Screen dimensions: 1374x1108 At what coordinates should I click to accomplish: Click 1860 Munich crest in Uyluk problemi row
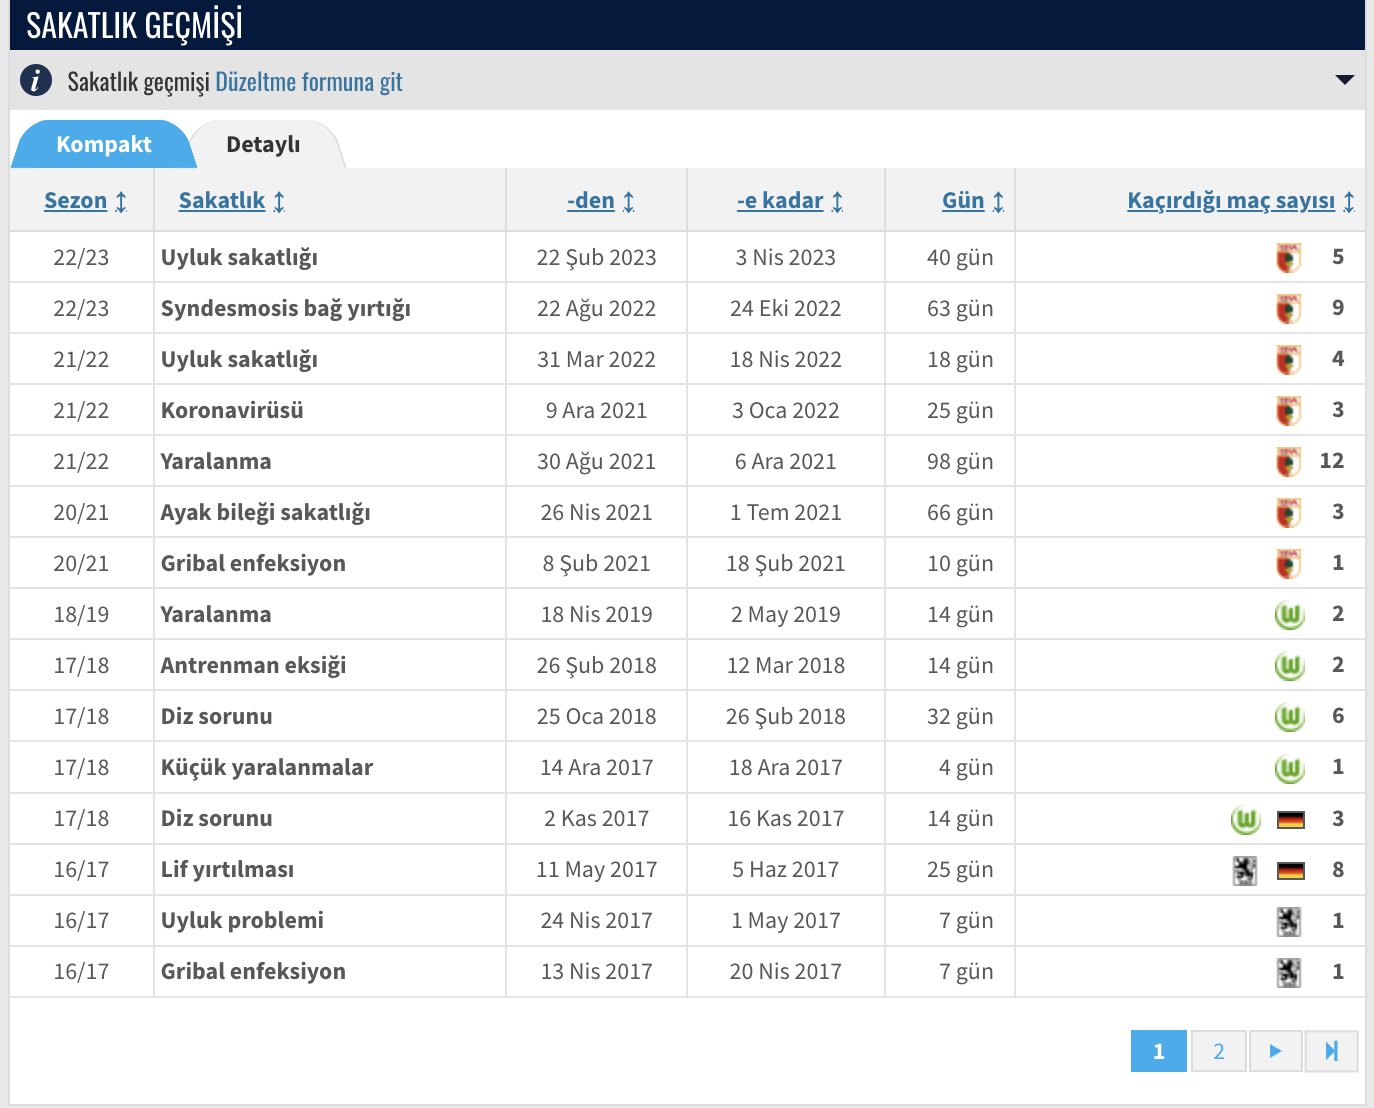click(x=1289, y=922)
